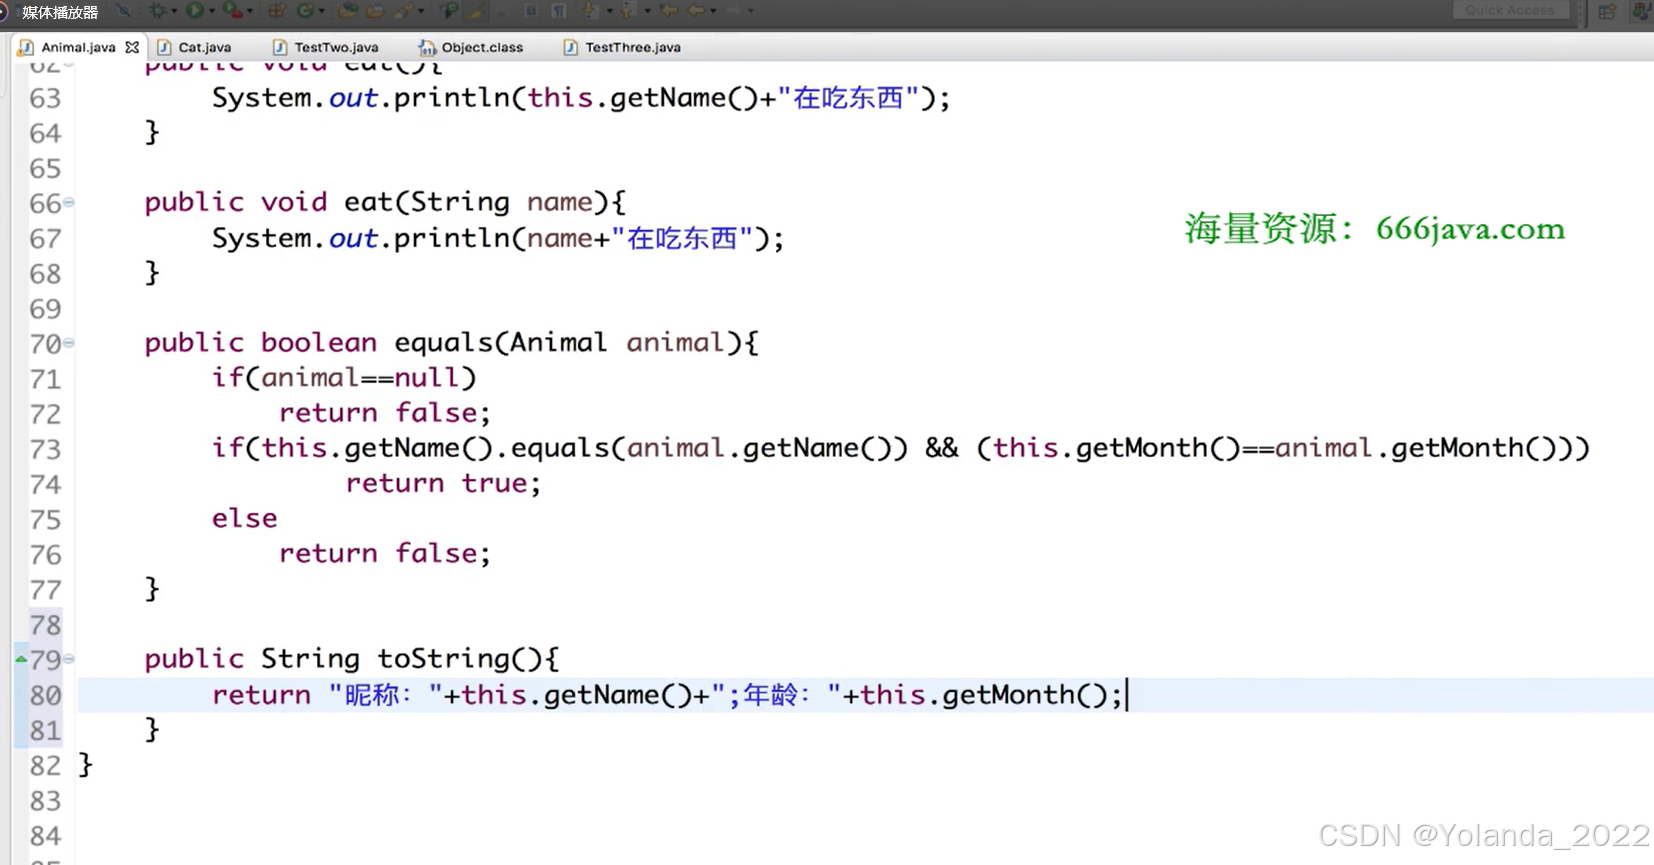Click the Quick Access search field

click(1510, 10)
